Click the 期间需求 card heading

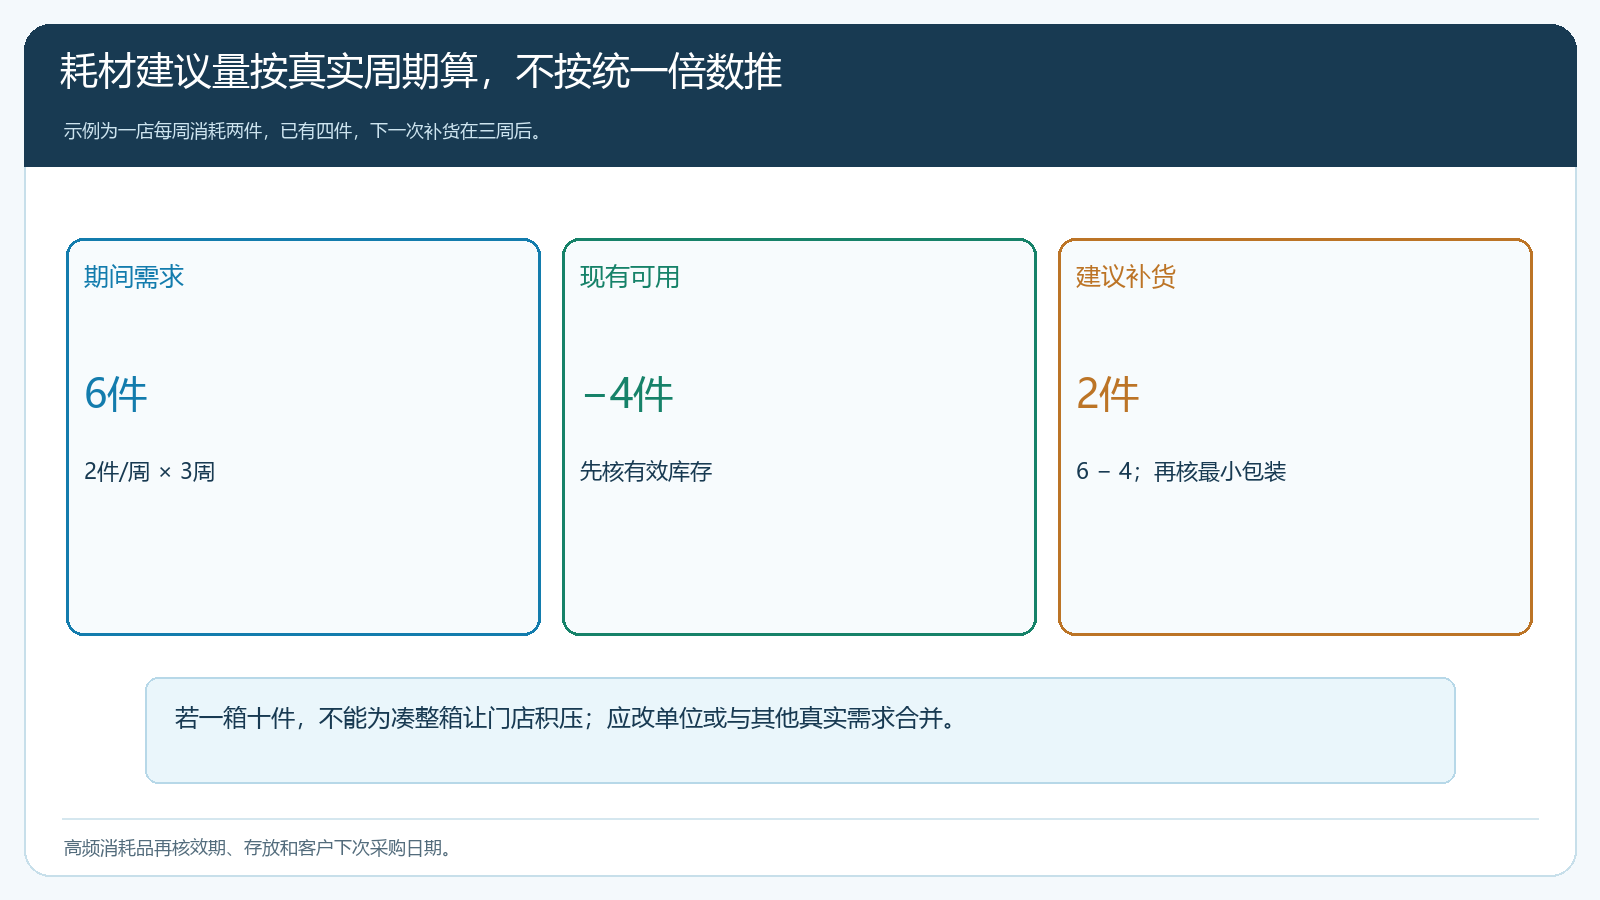(x=134, y=277)
